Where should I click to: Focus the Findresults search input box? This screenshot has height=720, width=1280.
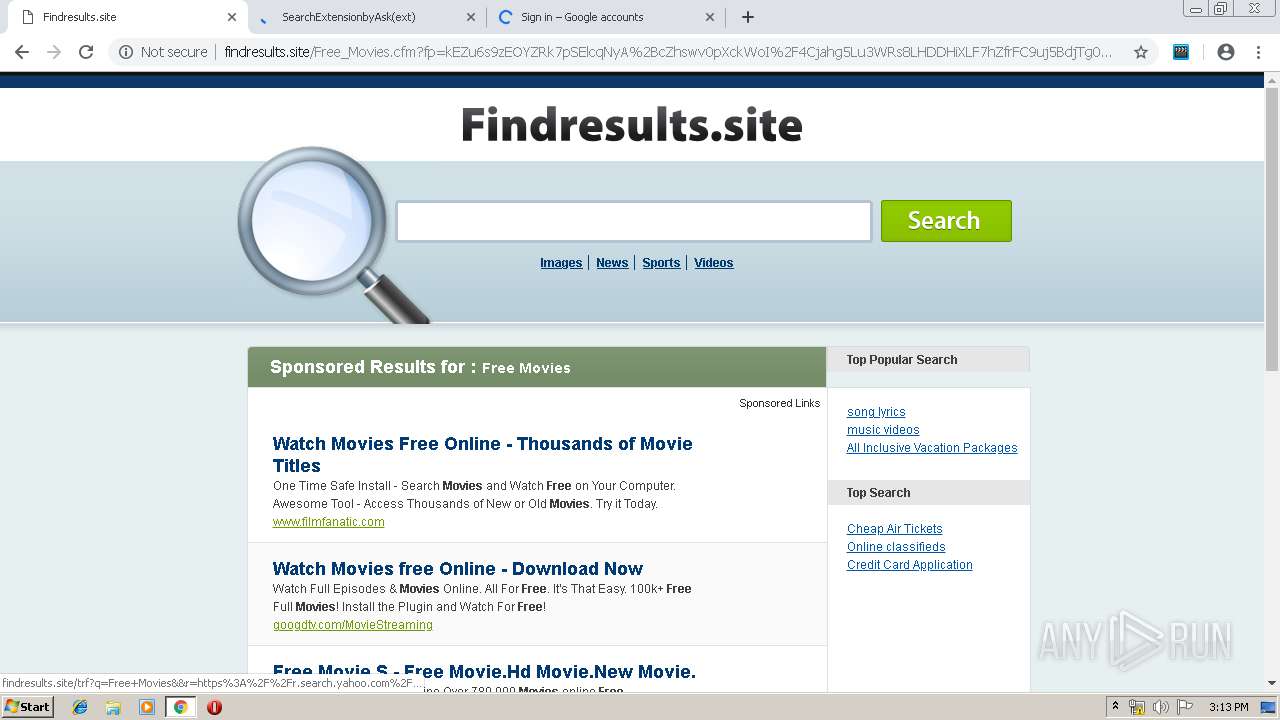[634, 221]
